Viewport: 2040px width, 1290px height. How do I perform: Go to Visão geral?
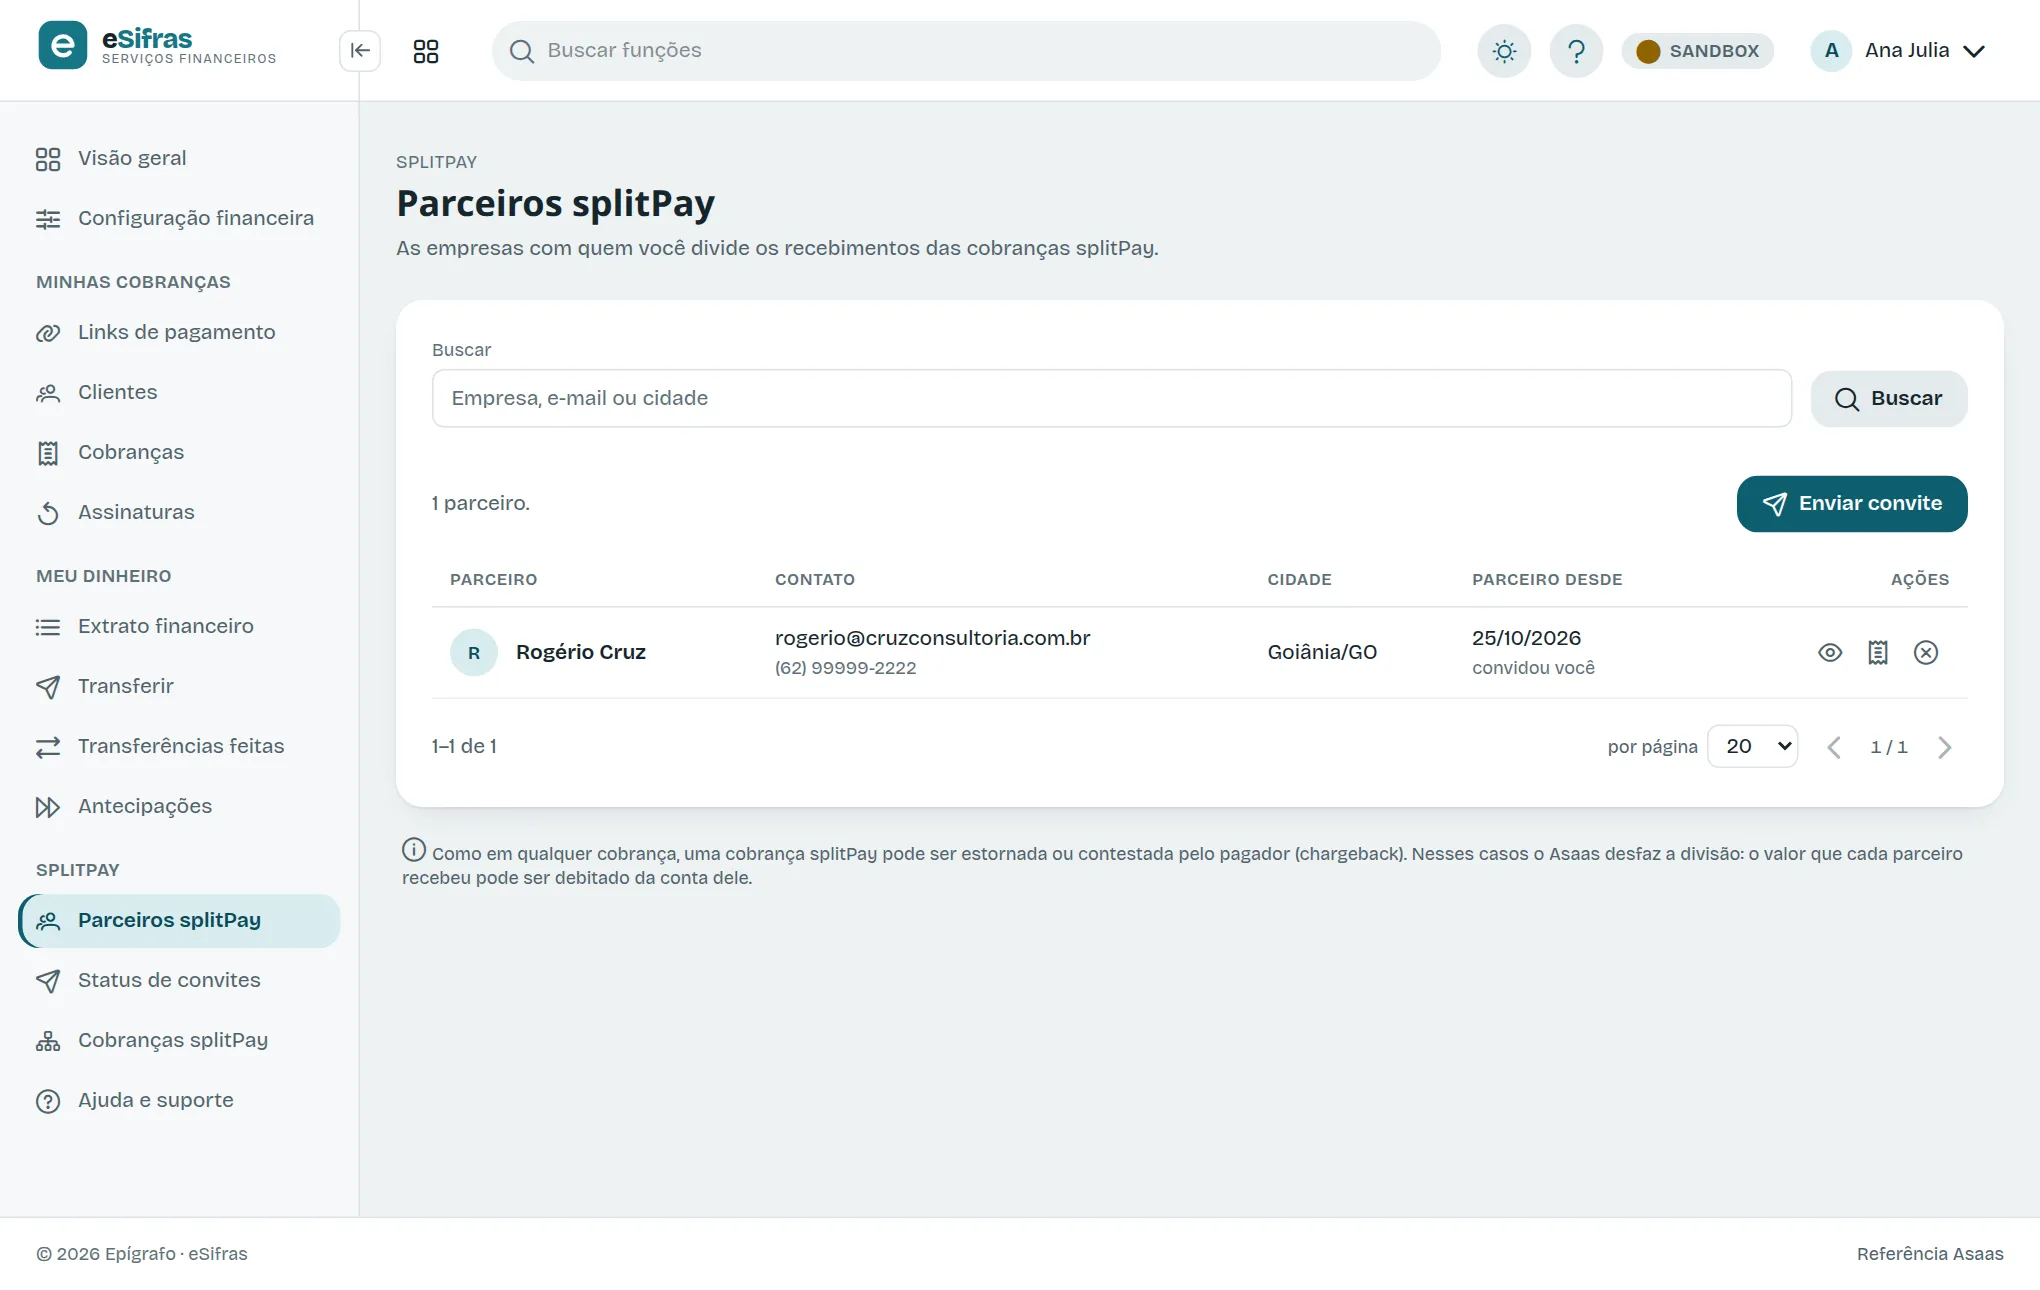coord(179,158)
